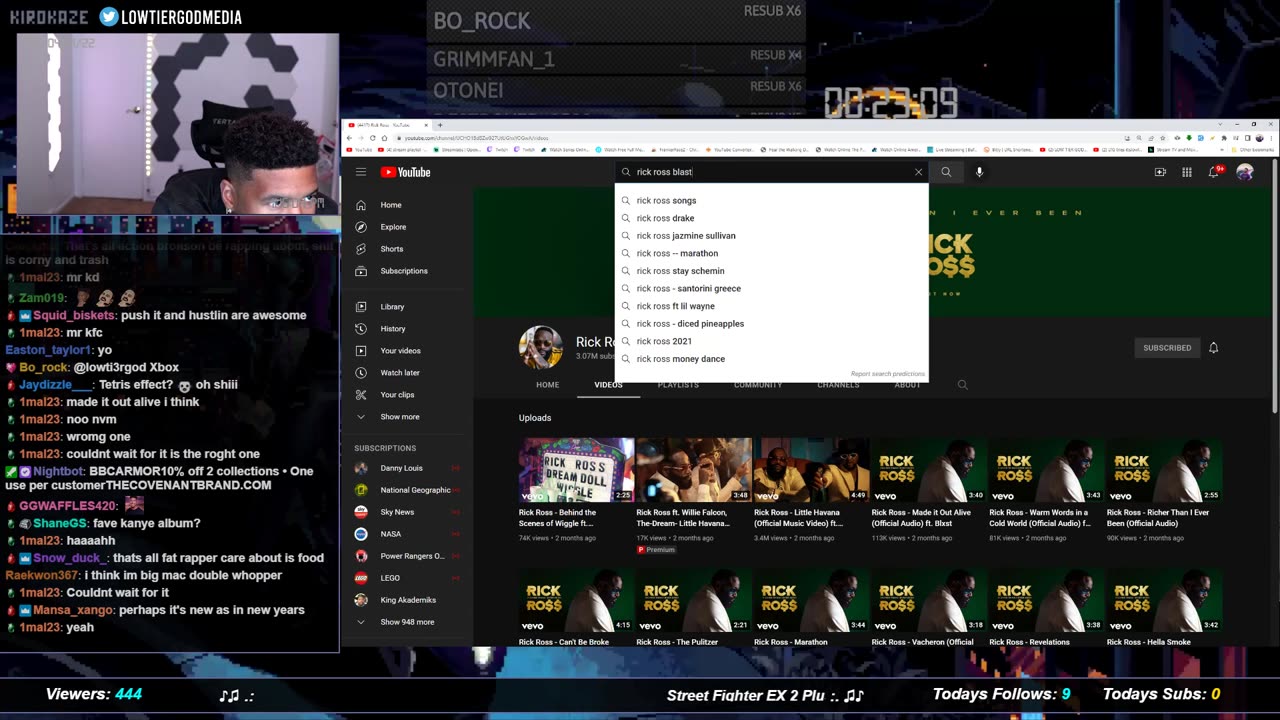
Task: Select suggestion 'rick ross - diced pineapples'
Action: pos(771,324)
